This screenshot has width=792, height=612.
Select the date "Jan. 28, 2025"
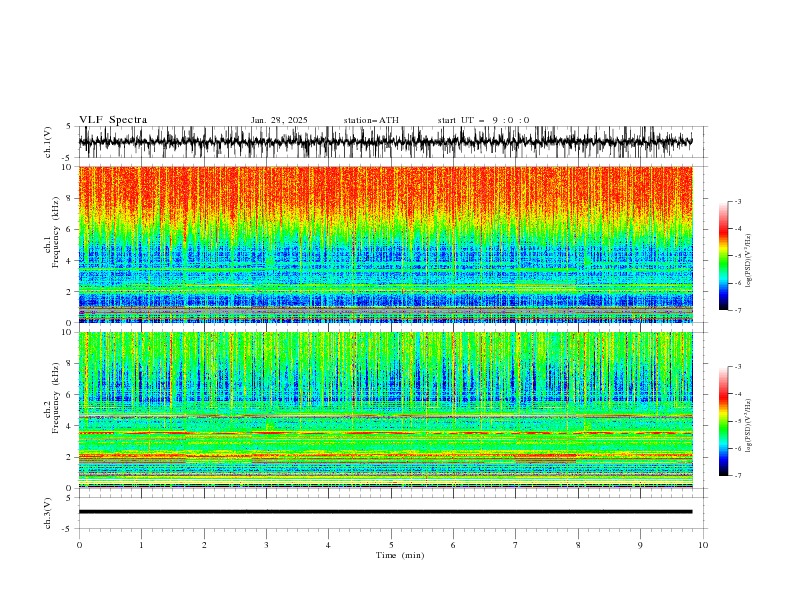tap(279, 120)
